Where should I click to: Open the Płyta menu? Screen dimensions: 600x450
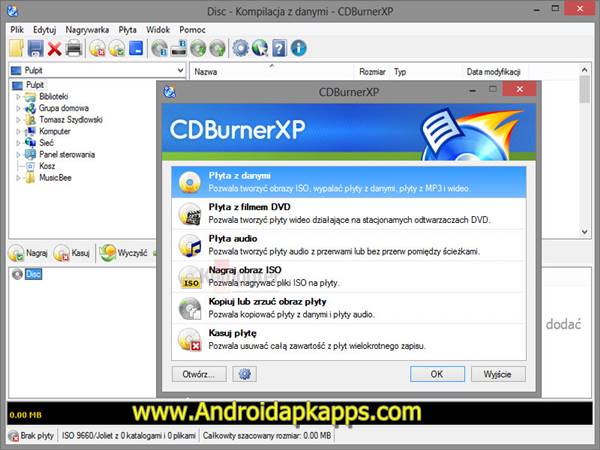[x=127, y=30]
